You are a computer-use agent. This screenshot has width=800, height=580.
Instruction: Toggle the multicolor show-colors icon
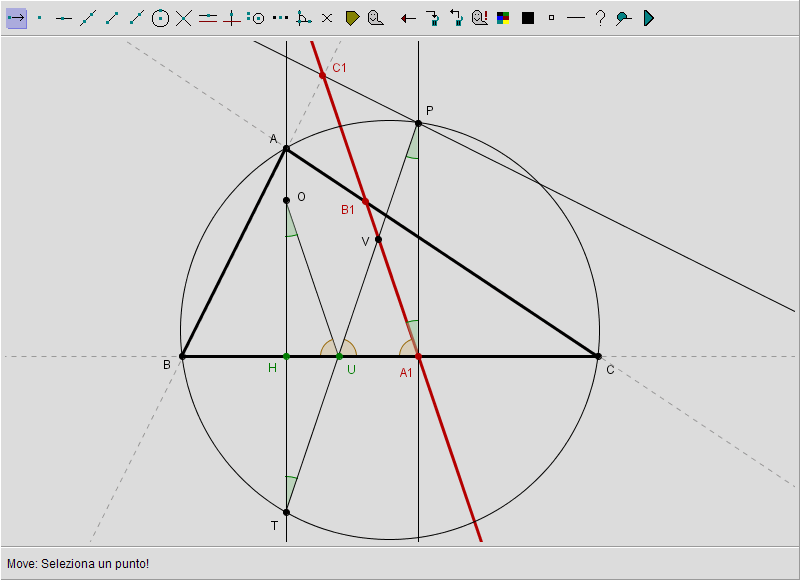503,18
